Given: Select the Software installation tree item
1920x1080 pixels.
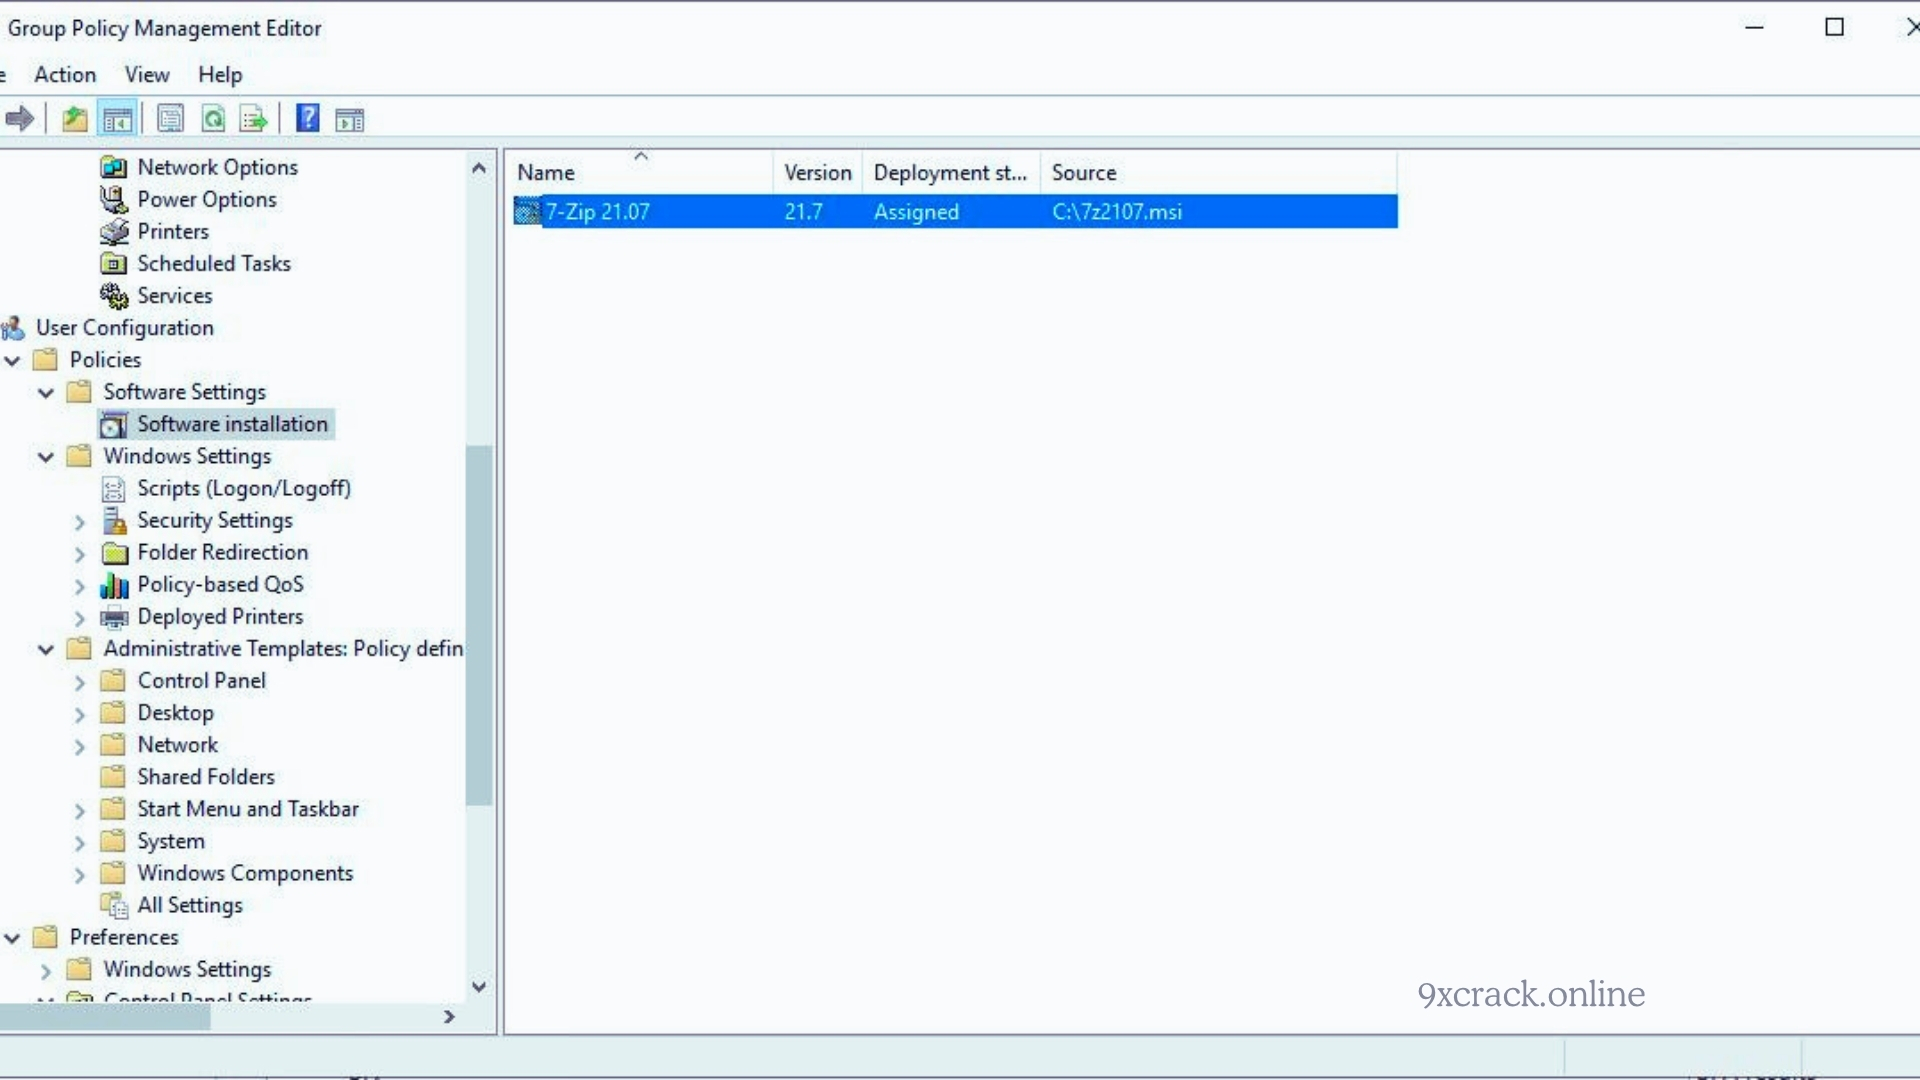Looking at the screenshot, I should [232, 424].
